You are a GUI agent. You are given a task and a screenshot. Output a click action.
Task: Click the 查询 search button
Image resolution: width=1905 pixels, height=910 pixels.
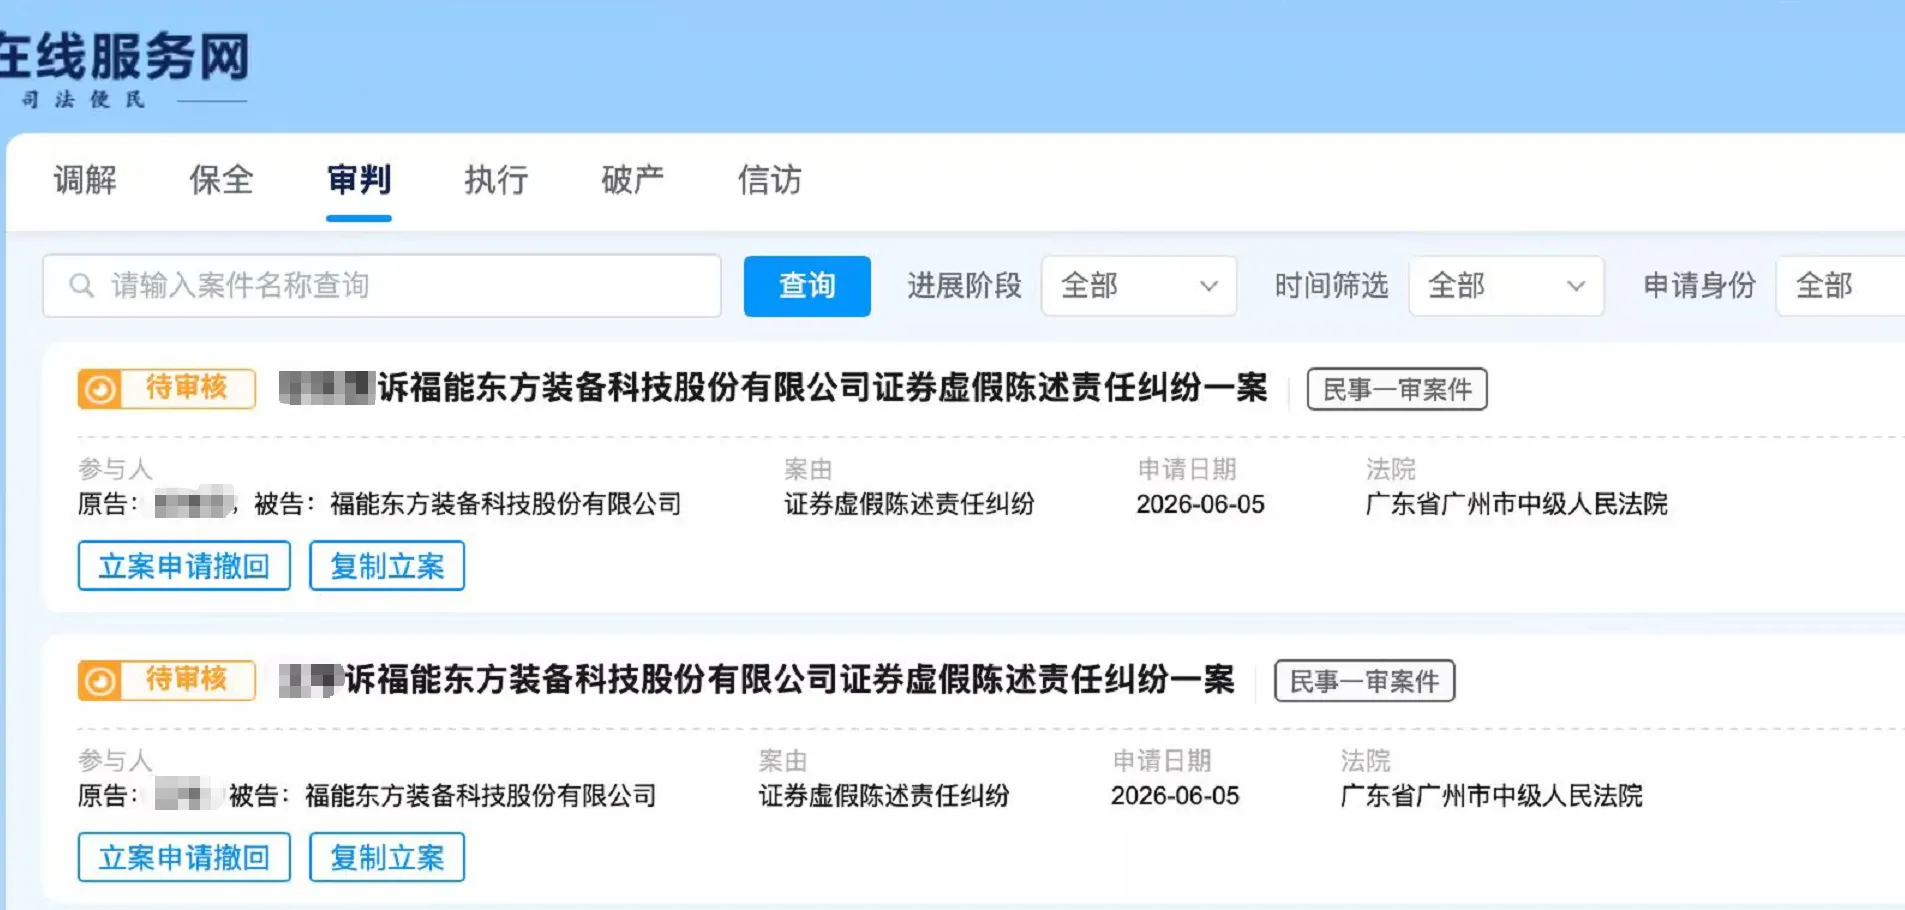pyautogui.click(x=807, y=286)
